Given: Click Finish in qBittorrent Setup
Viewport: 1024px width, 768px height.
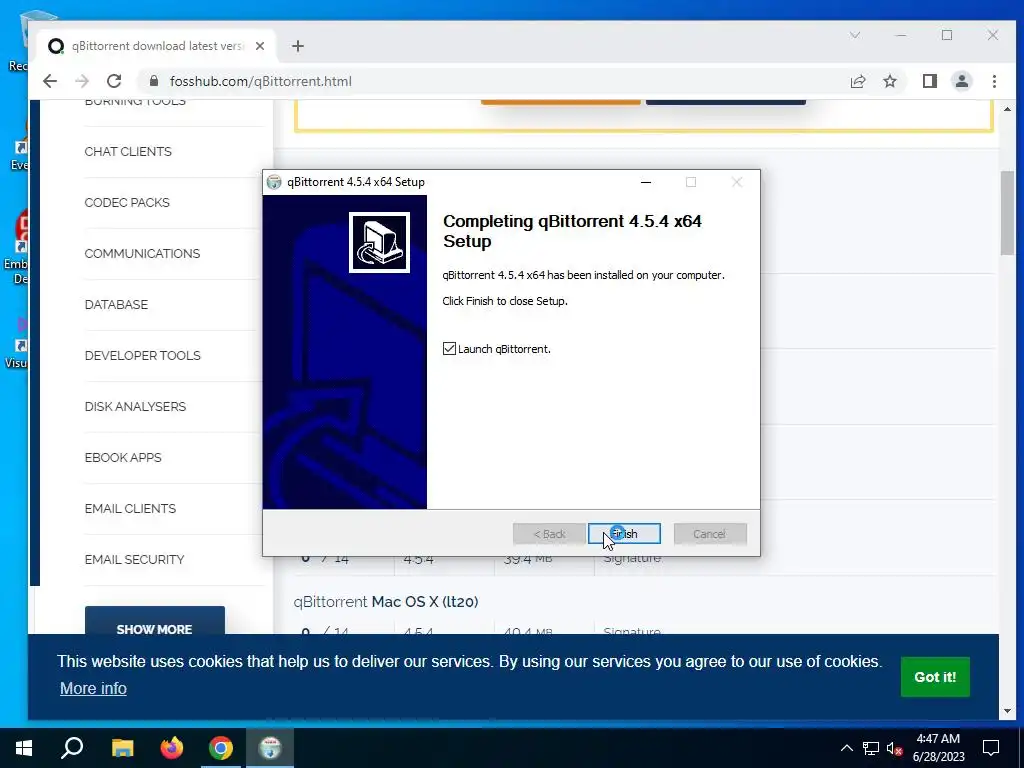Looking at the screenshot, I should click(x=624, y=534).
